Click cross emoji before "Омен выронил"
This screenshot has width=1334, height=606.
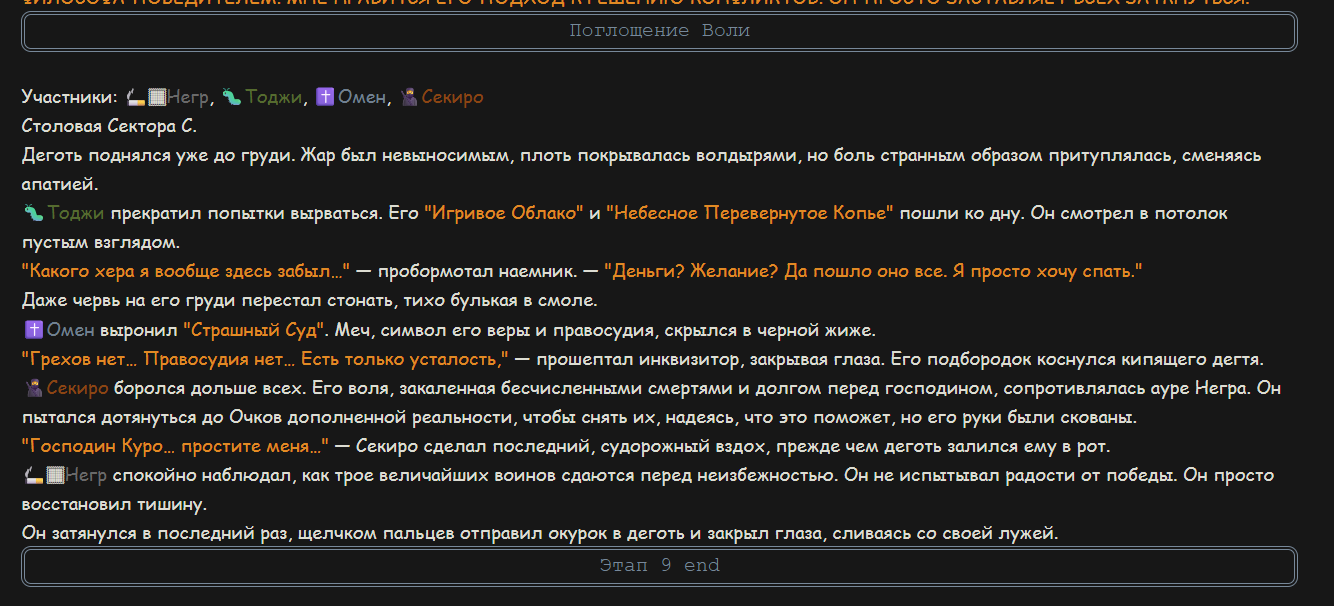(x=32, y=329)
